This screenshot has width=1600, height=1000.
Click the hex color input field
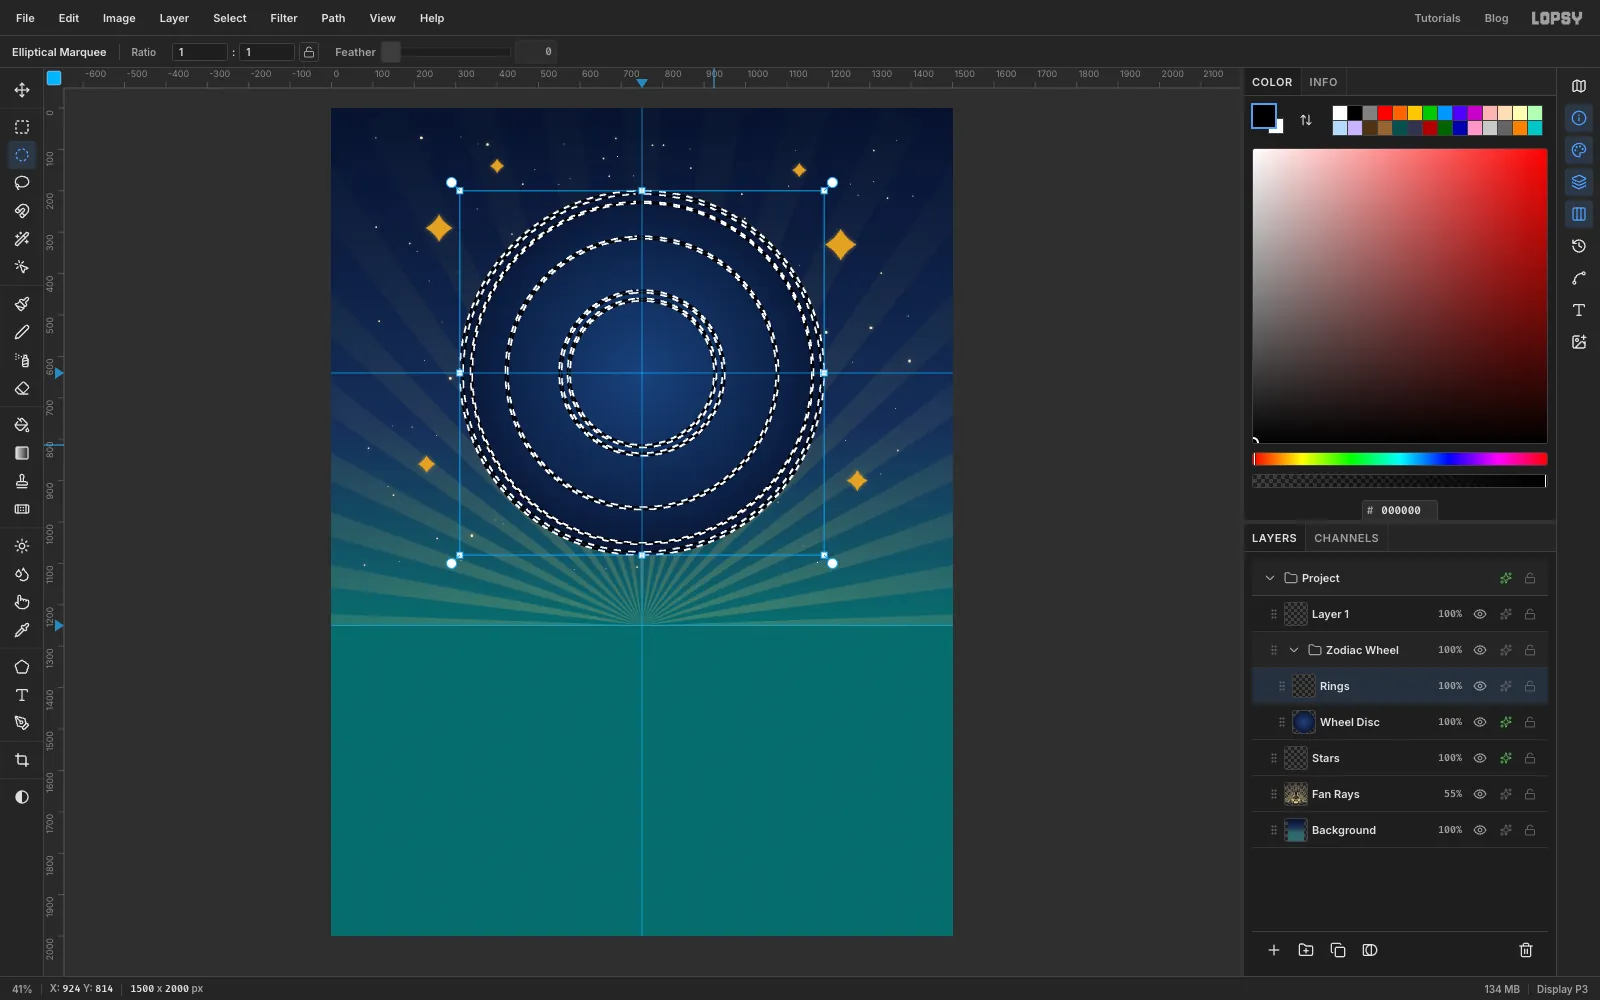[1400, 510]
